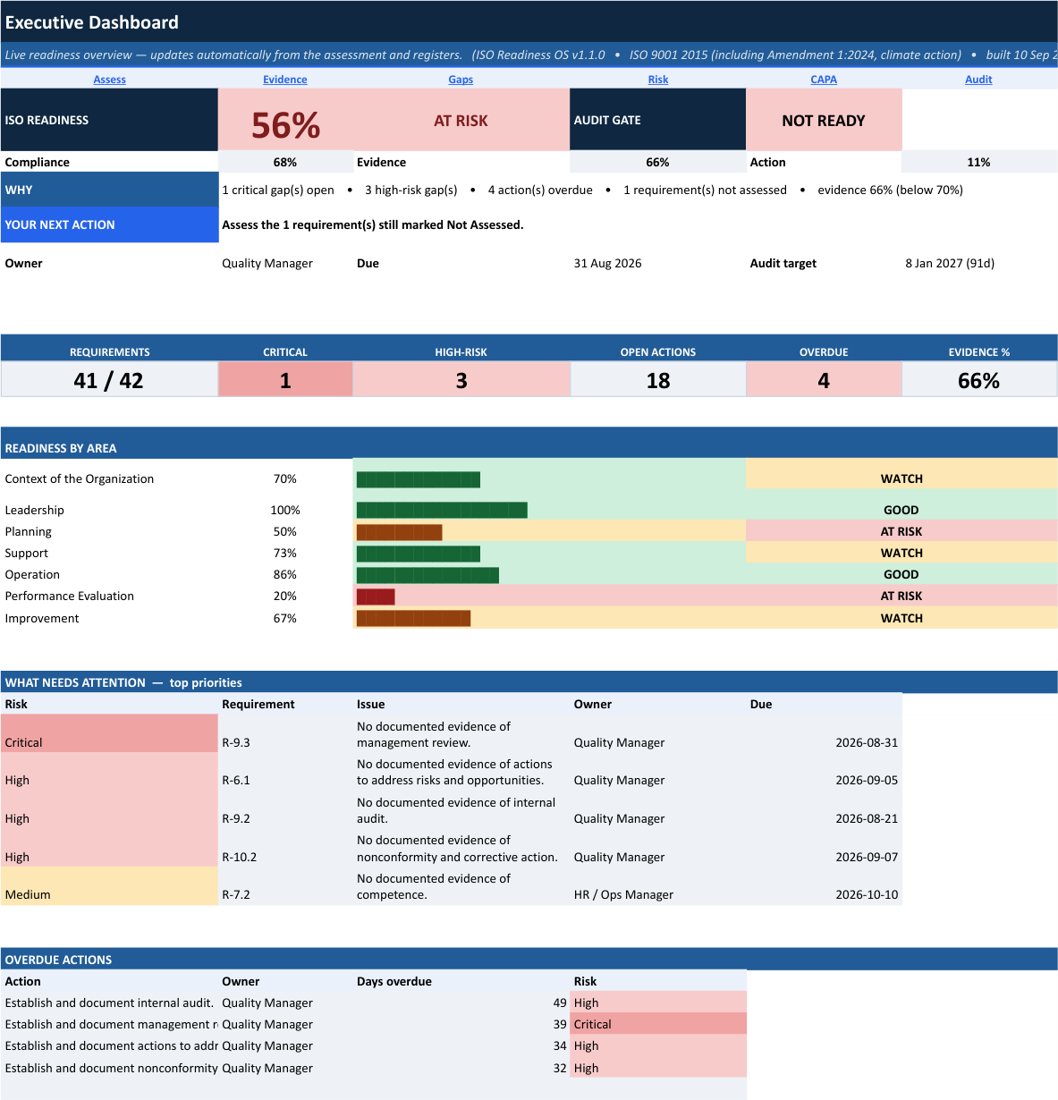The width and height of the screenshot is (1058, 1100).
Task: Click the Open Actions value 18
Action: [x=657, y=380]
